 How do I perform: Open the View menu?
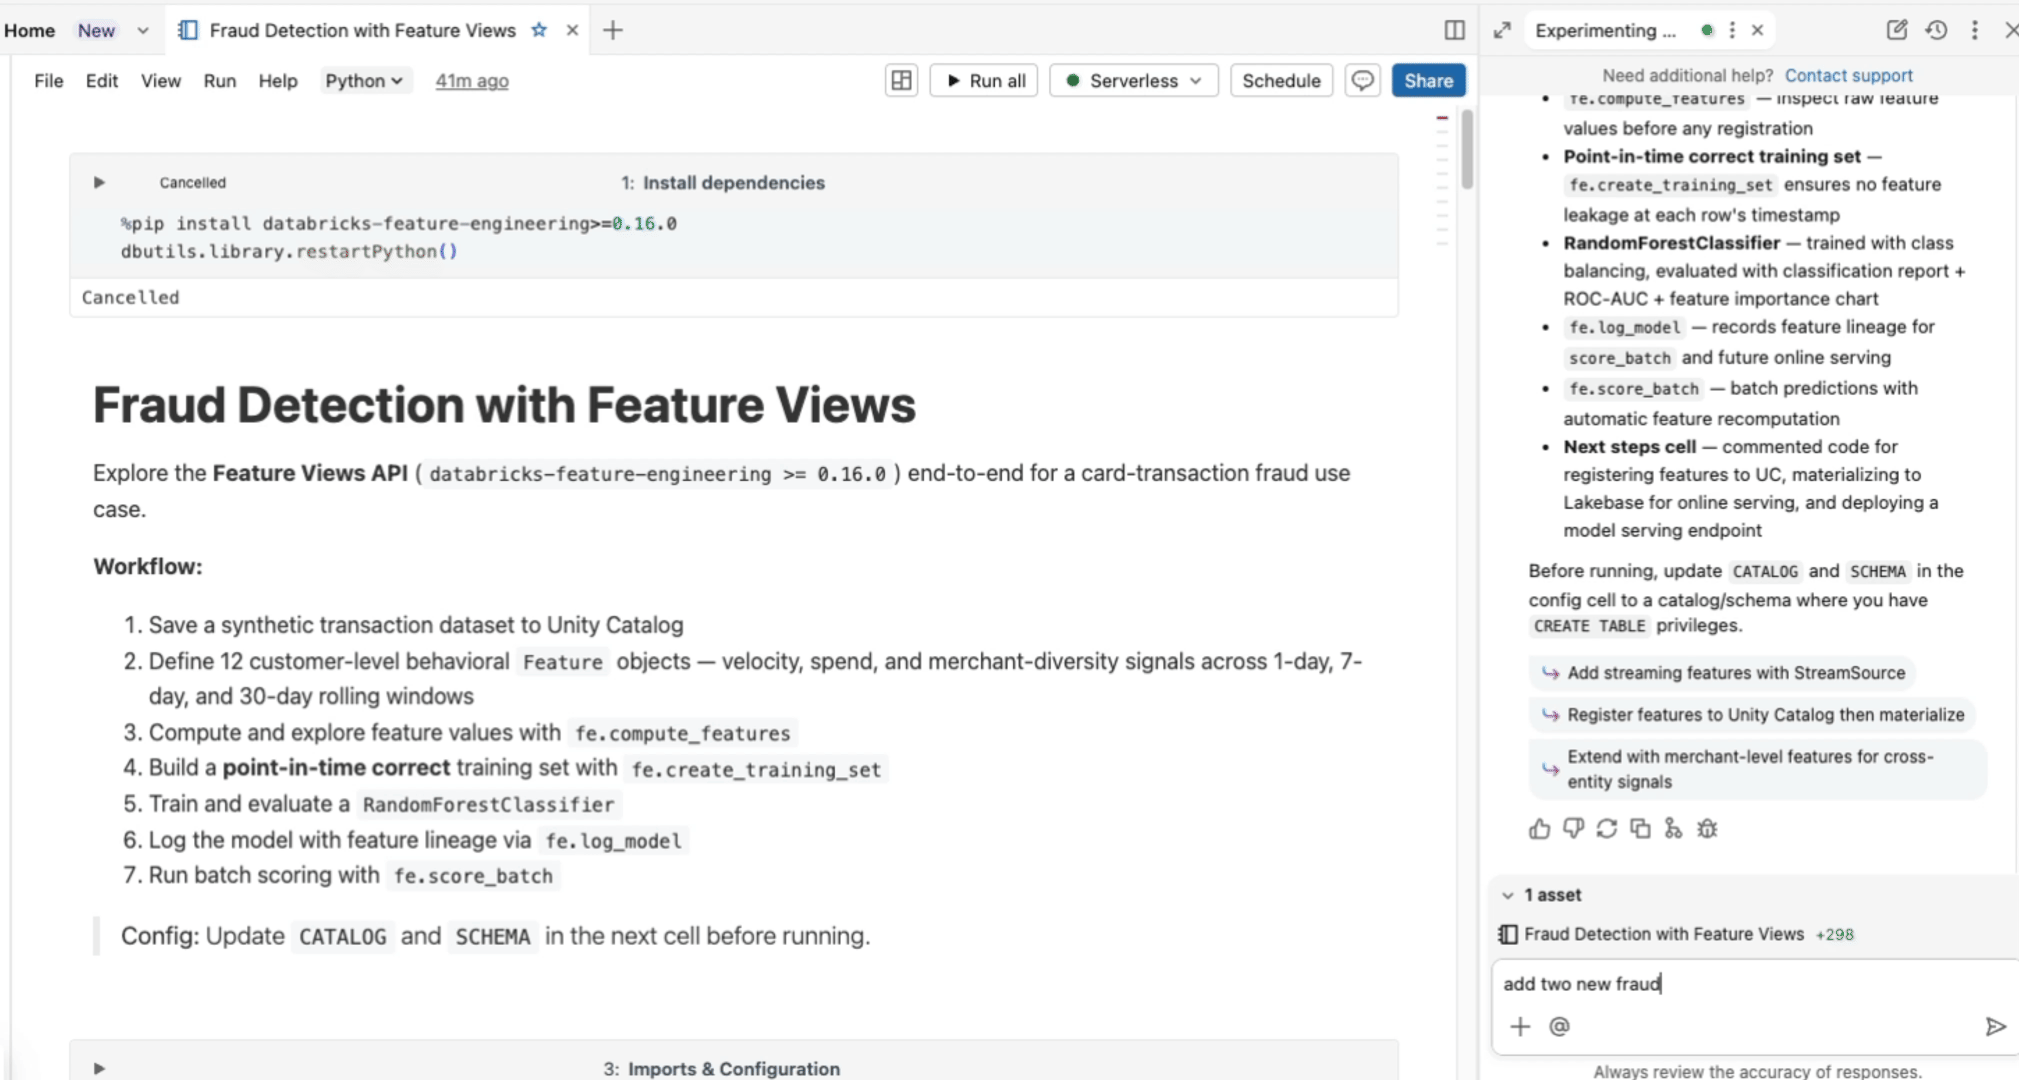tap(161, 81)
